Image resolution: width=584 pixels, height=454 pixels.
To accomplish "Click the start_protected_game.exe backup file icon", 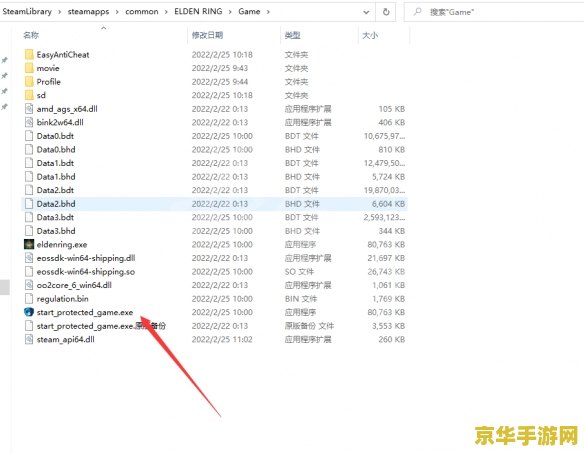I will [x=29, y=326].
